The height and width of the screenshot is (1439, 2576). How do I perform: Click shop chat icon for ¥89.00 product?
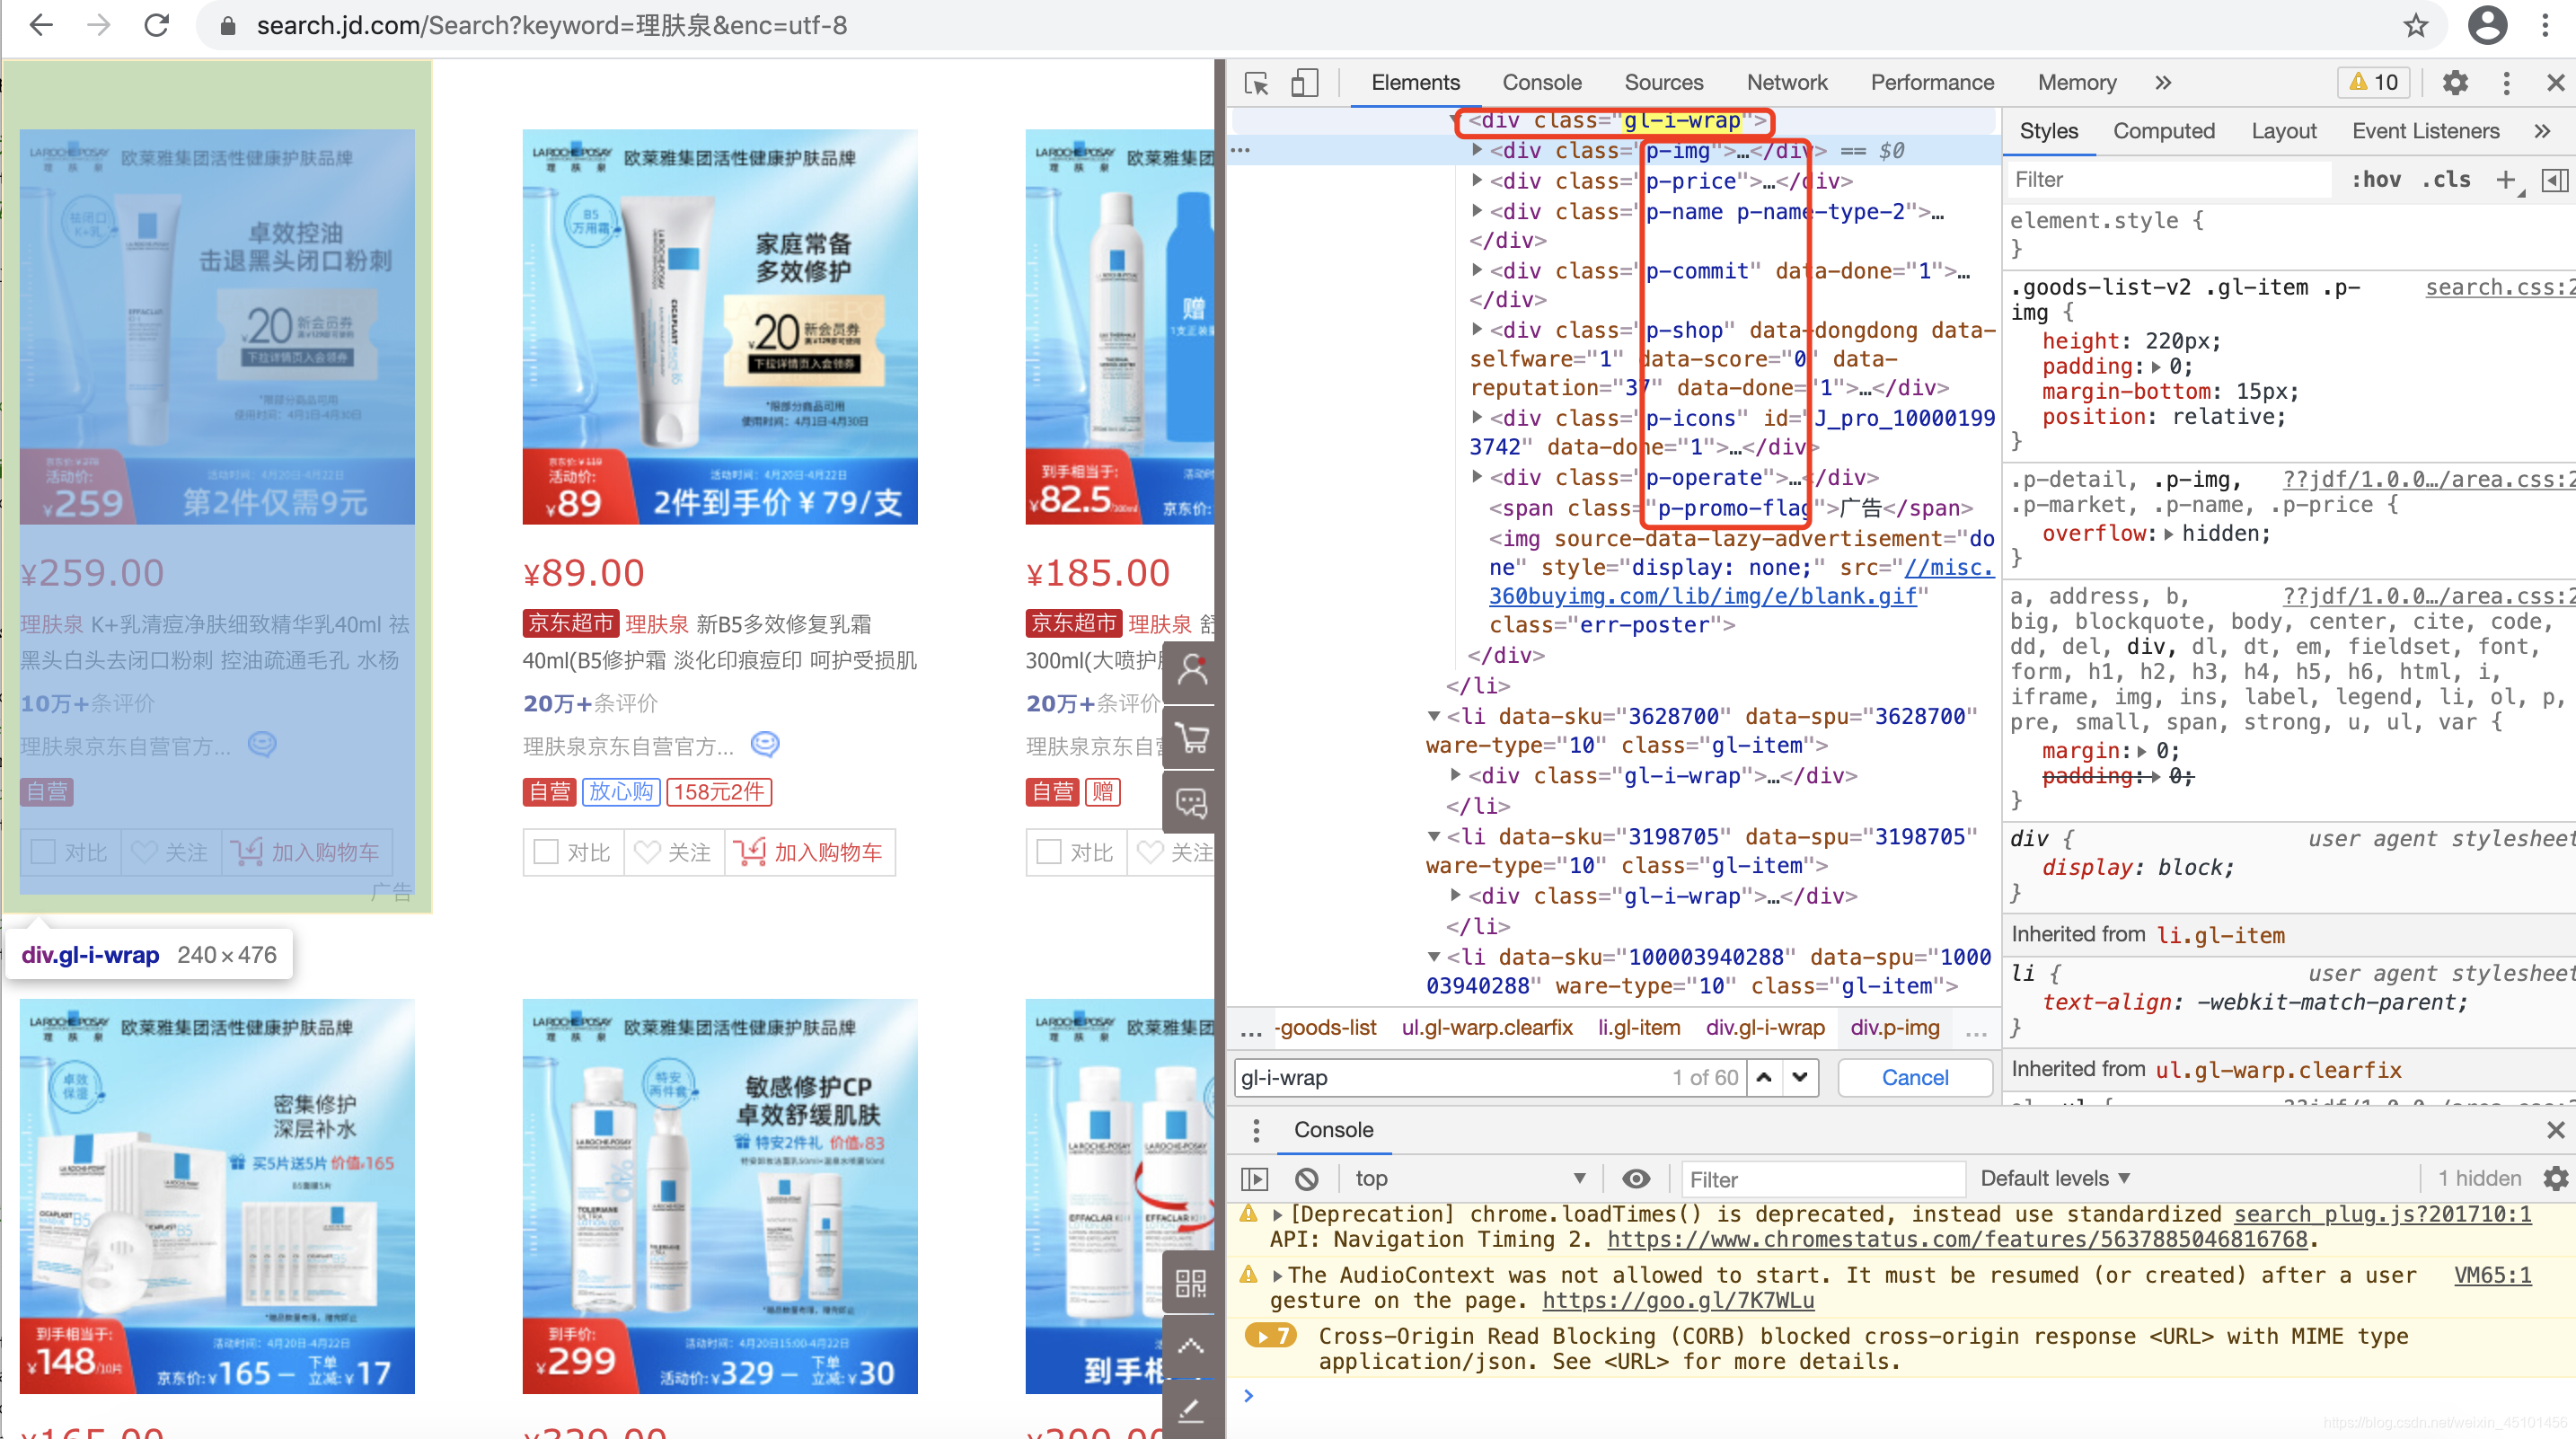pyautogui.click(x=764, y=745)
